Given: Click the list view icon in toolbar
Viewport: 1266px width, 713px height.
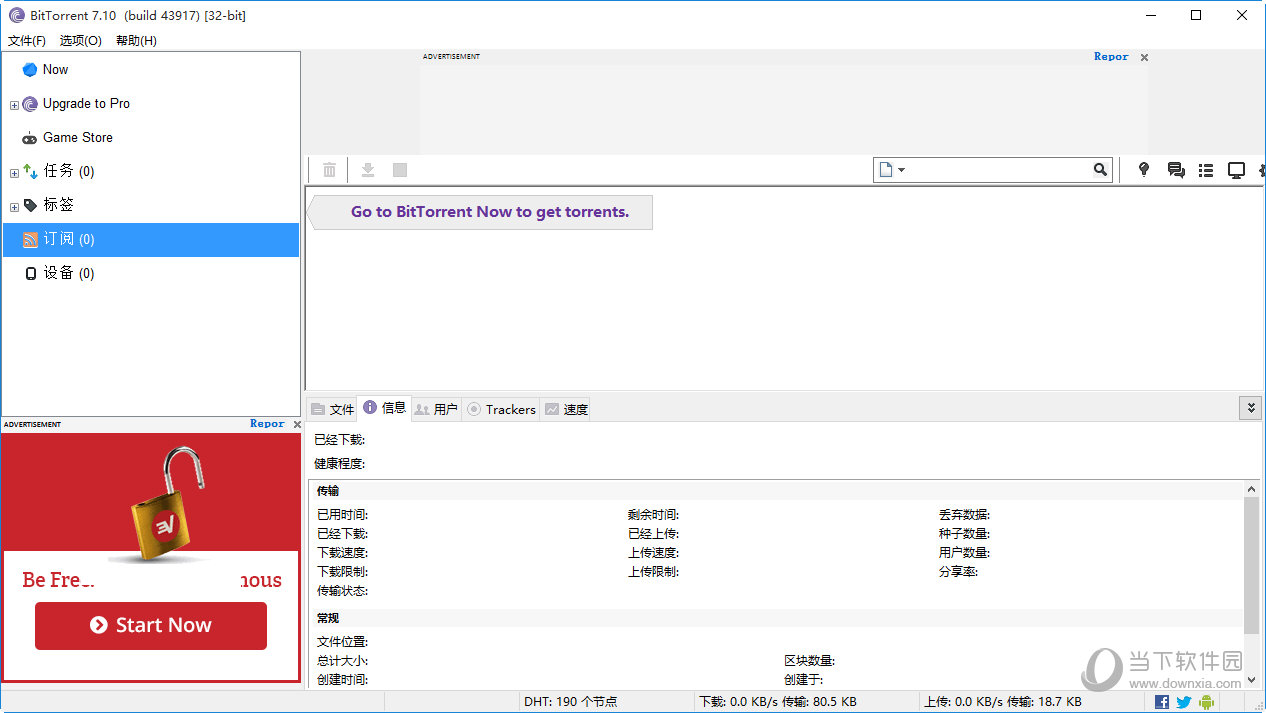Looking at the screenshot, I should (1206, 170).
